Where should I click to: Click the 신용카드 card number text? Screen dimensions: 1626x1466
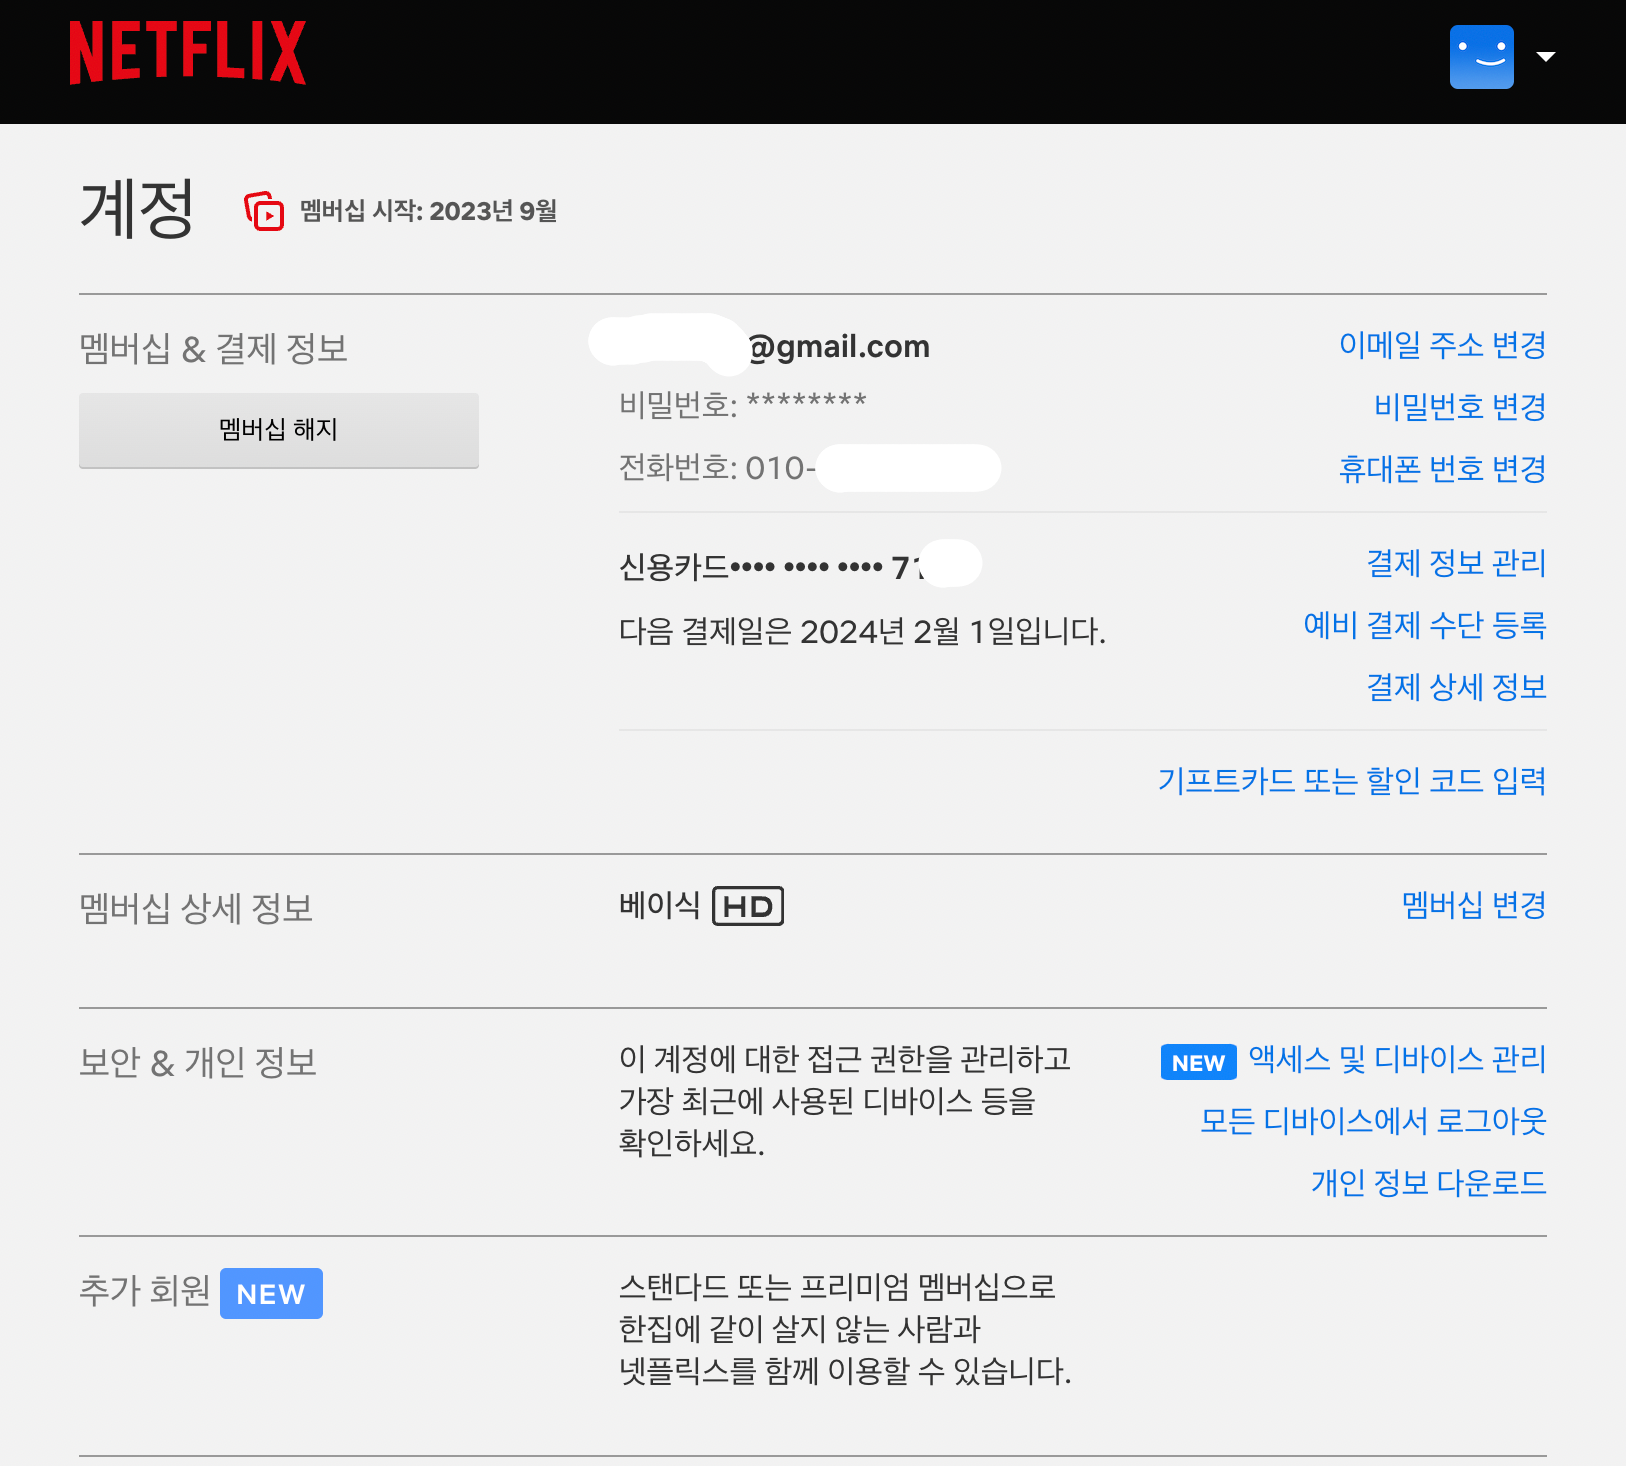[x=772, y=567]
